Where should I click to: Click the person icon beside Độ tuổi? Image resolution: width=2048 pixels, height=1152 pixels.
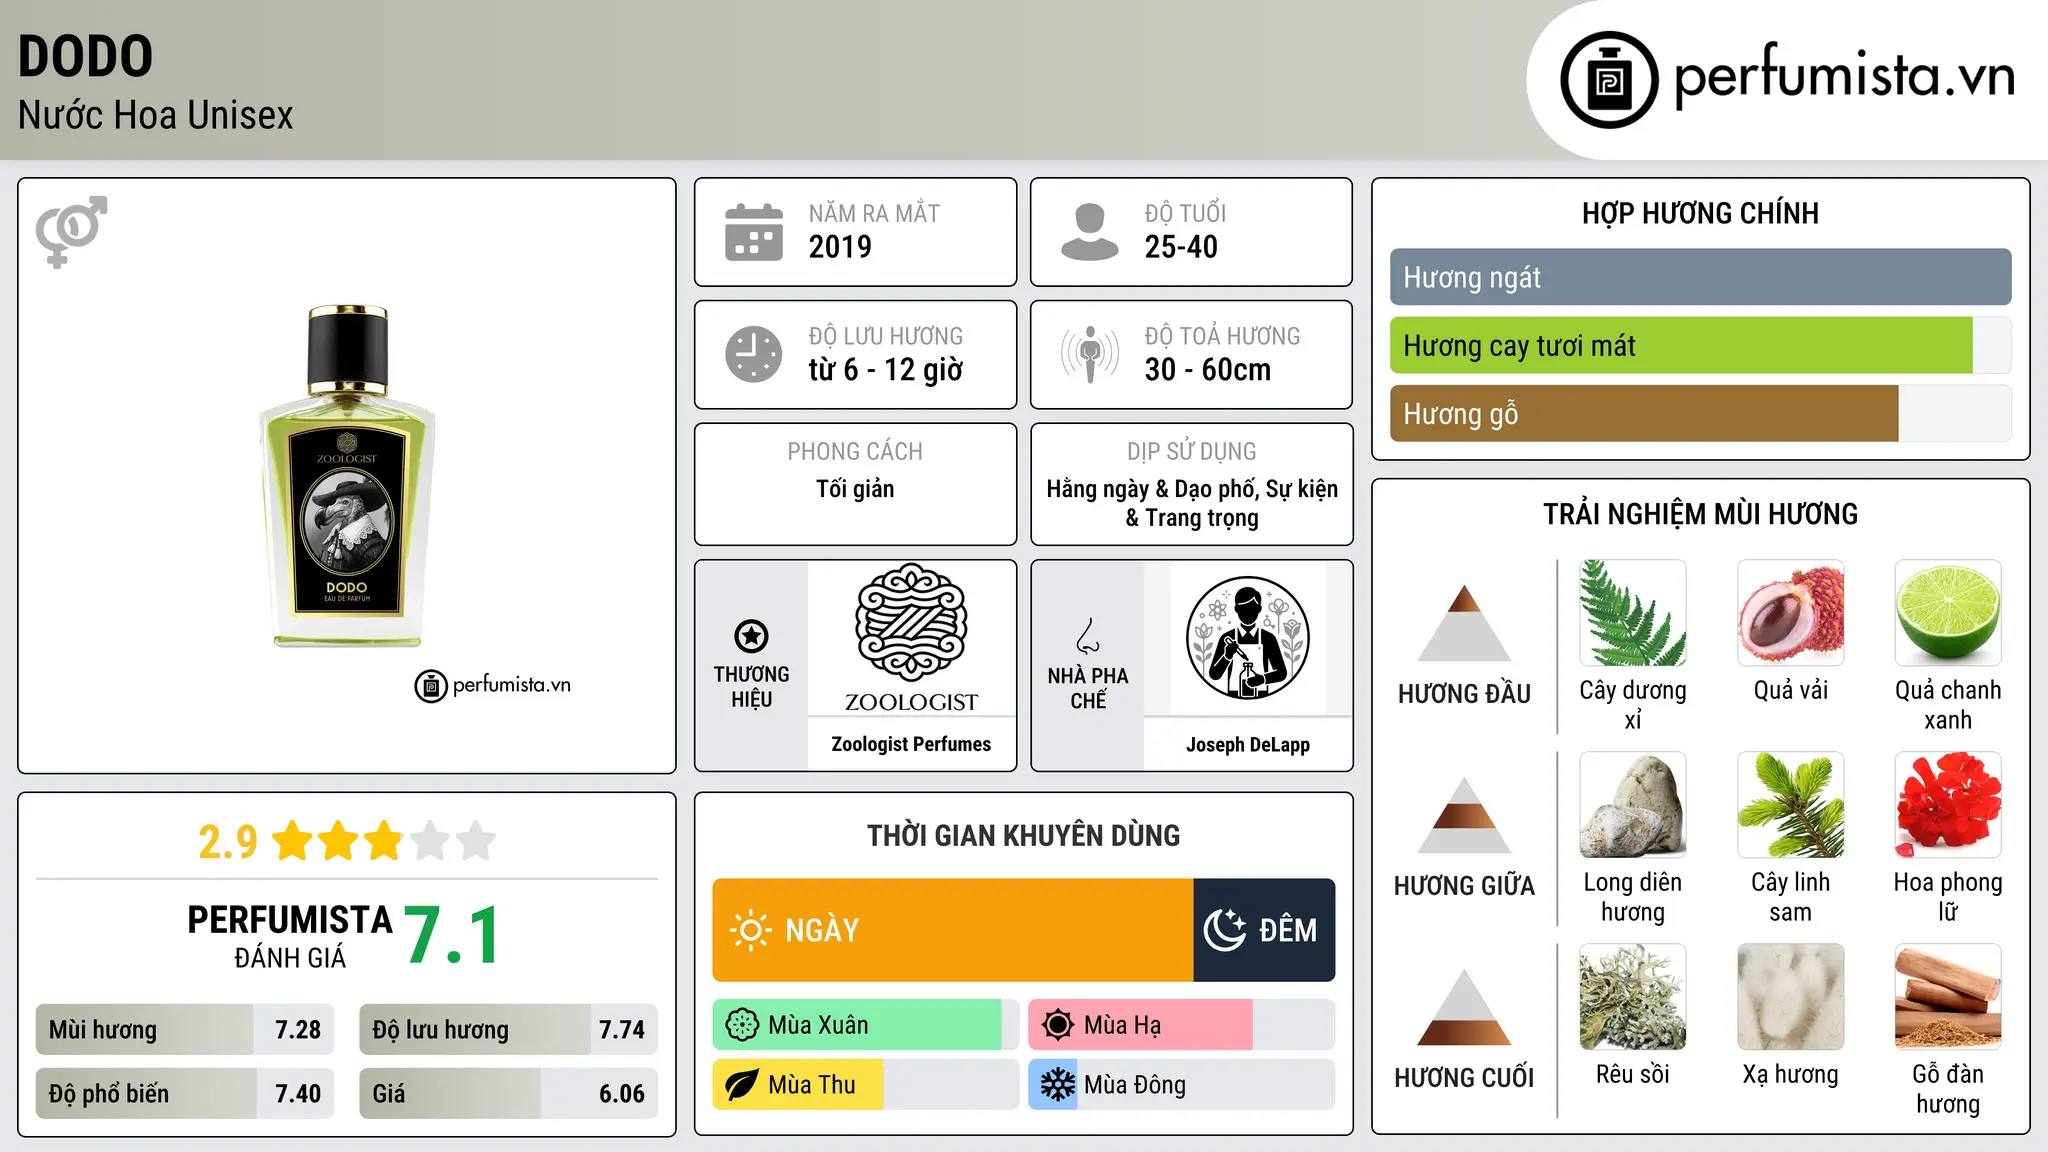(x=1089, y=232)
